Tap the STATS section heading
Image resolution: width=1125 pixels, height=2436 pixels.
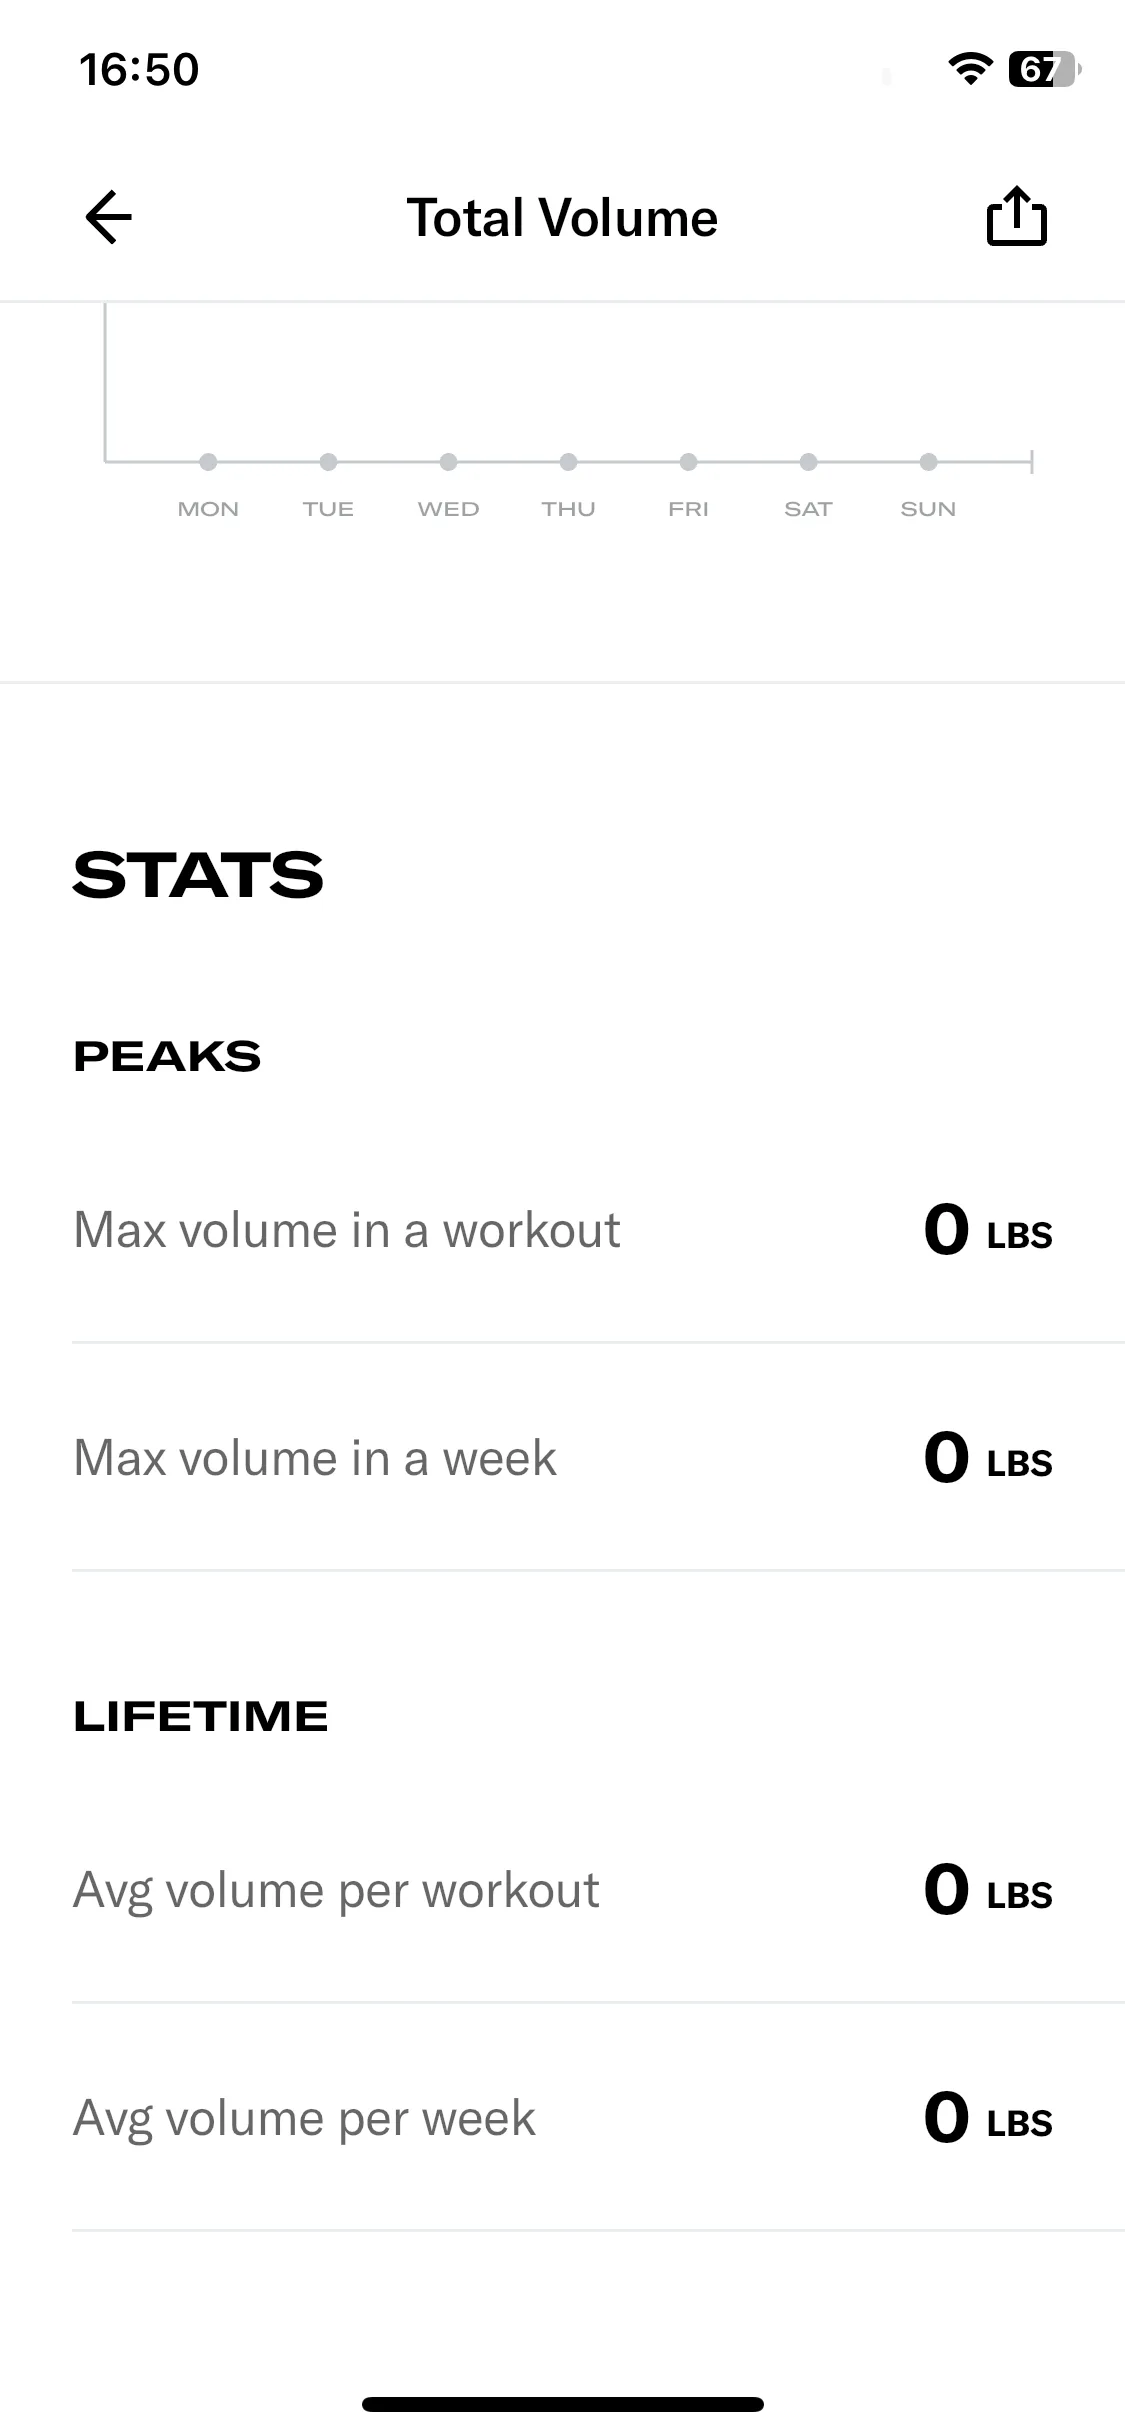point(198,875)
